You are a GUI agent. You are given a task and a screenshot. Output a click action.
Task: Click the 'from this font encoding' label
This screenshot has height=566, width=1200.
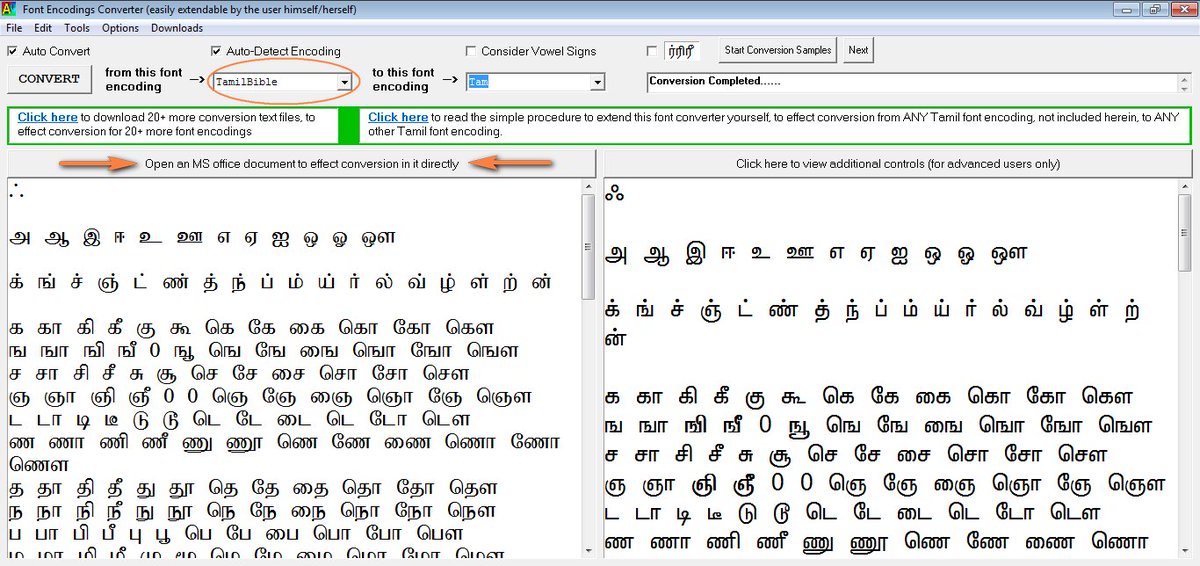point(144,80)
